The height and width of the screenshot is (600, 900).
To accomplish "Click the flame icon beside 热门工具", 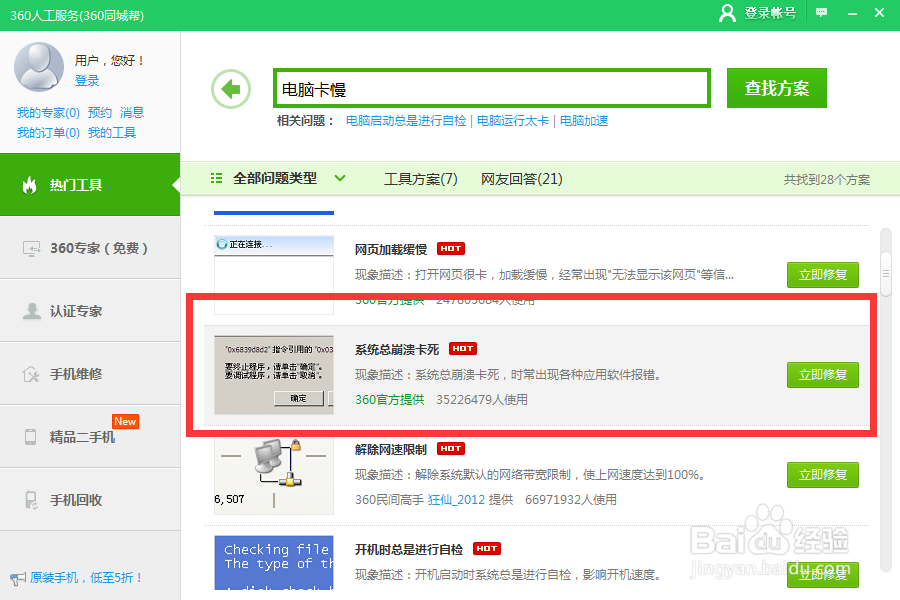I will pyautogui.click(x=29, y=185).
